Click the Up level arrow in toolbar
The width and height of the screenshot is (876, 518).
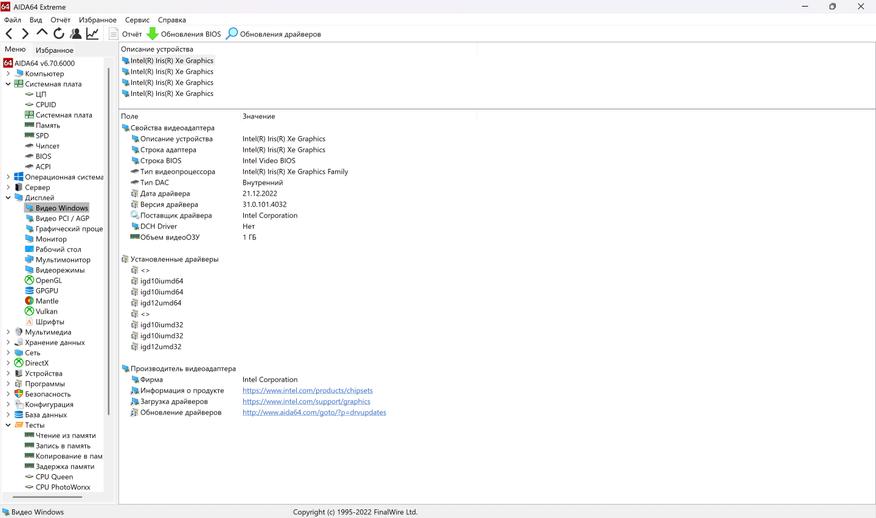click(x=42, y=33)
